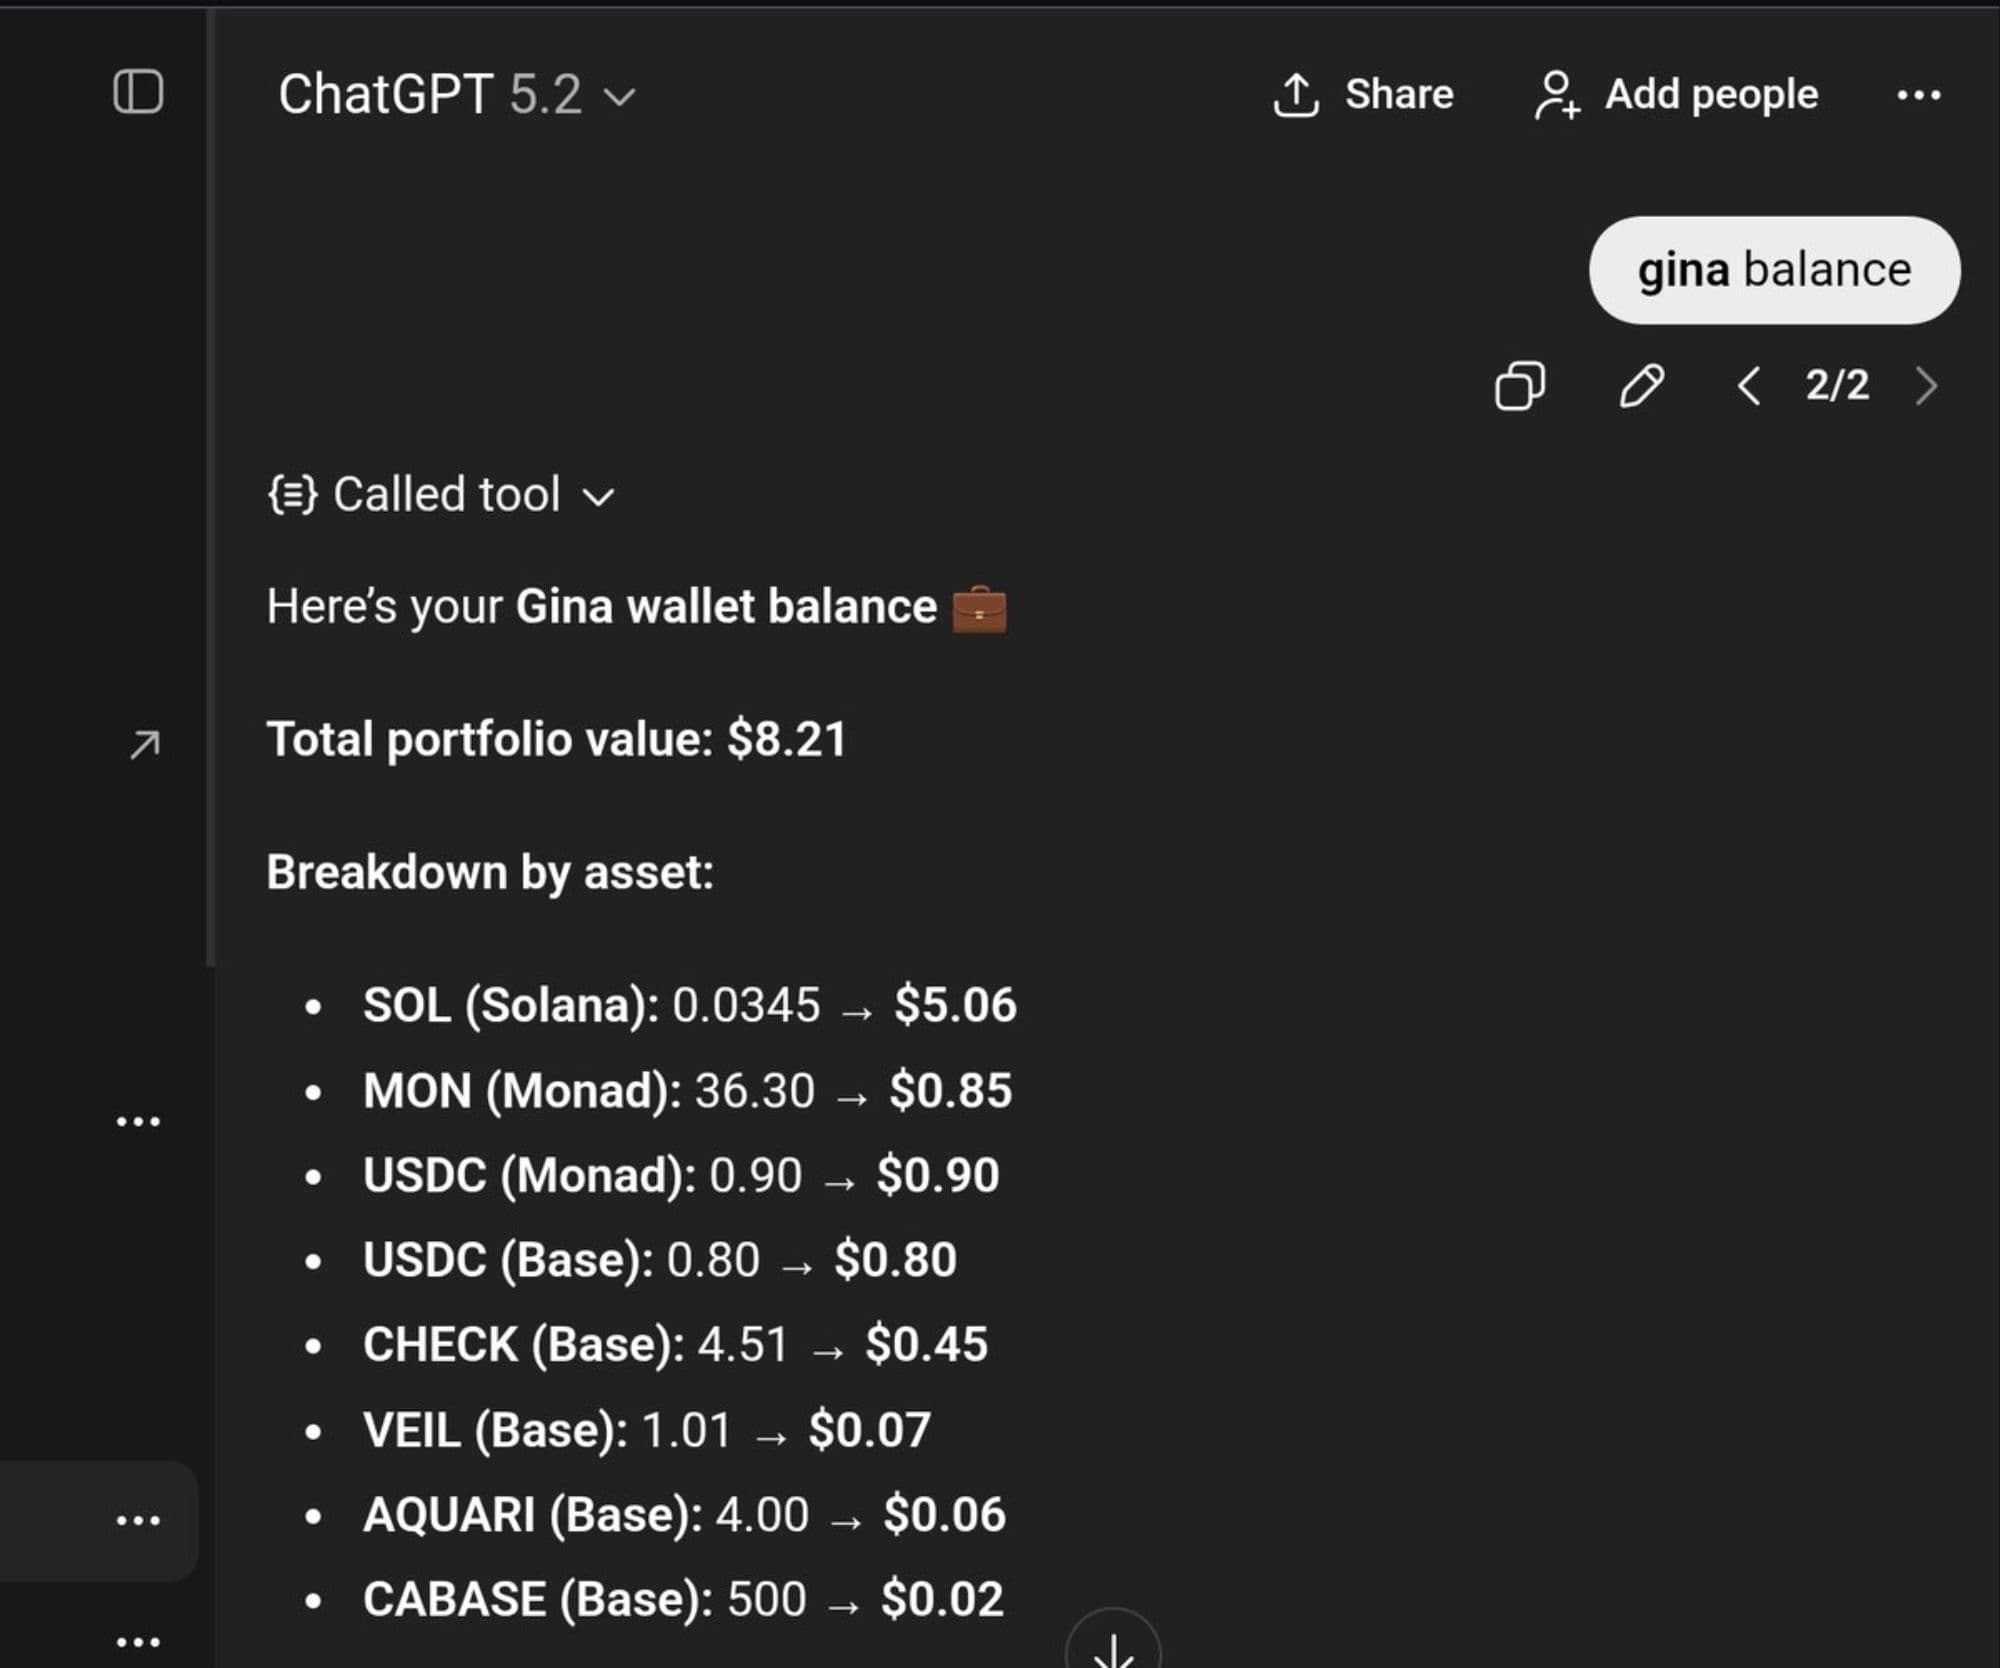Click the Share upload icon

click(x=1296, y=95)
